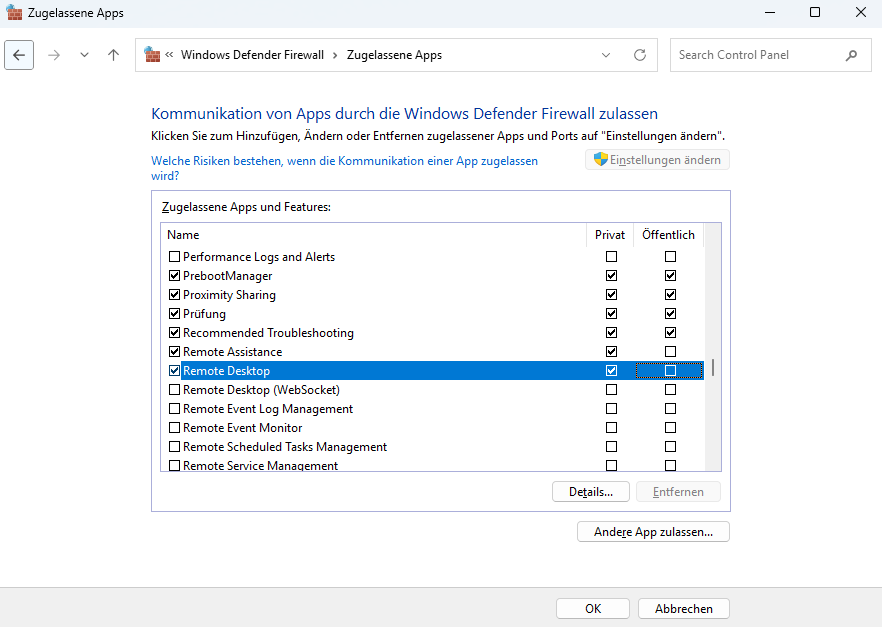This screenshot has height=627, width=882.
Task: Click the firewall icon in title bar
Action: point(15,13)
